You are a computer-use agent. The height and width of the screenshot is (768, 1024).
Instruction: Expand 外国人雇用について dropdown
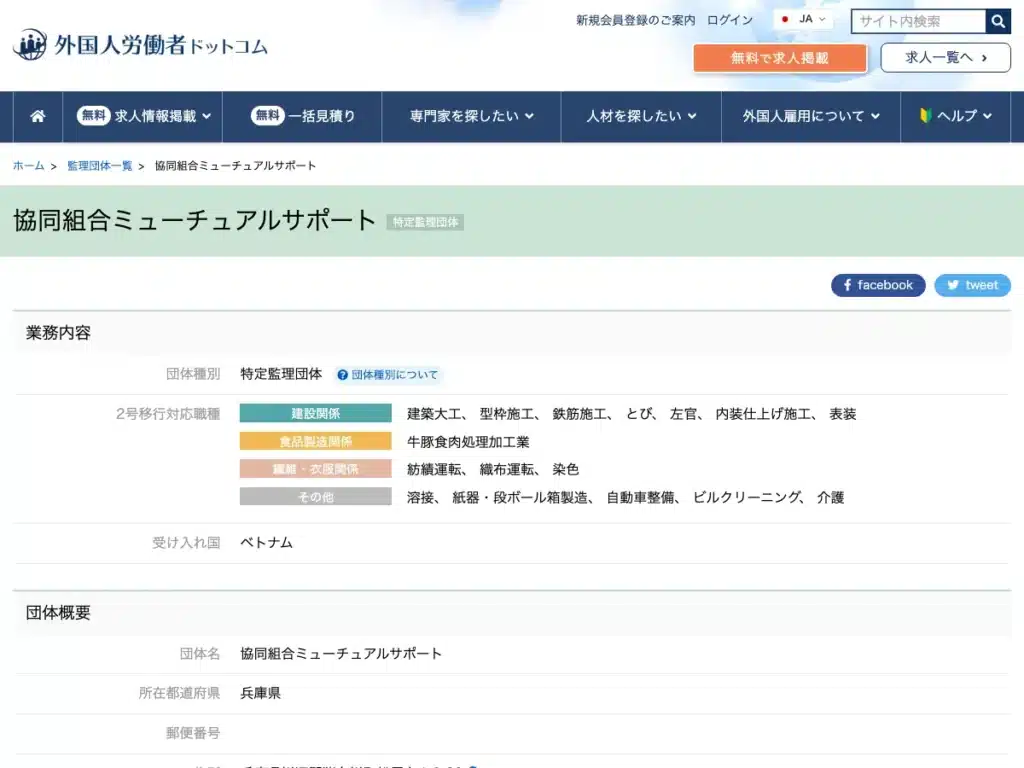click(x=811, y=116)
